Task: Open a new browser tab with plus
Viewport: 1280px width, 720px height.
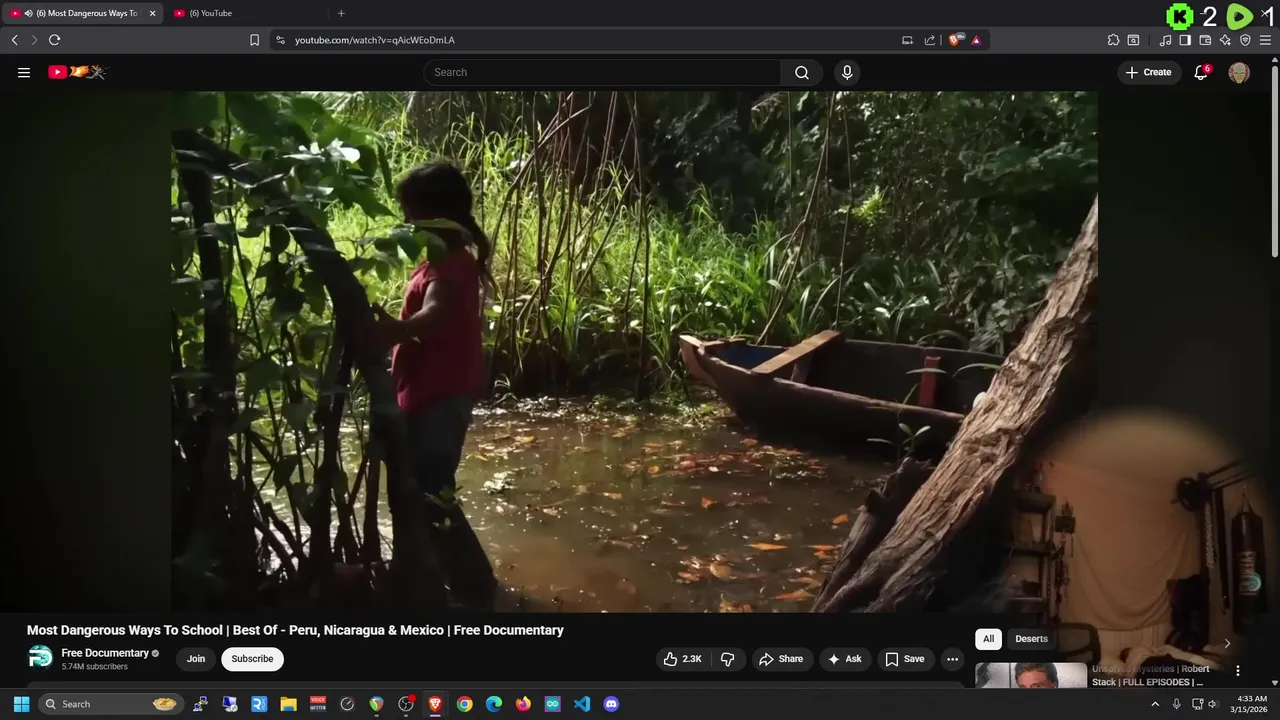Action: (x=341, y=13)
